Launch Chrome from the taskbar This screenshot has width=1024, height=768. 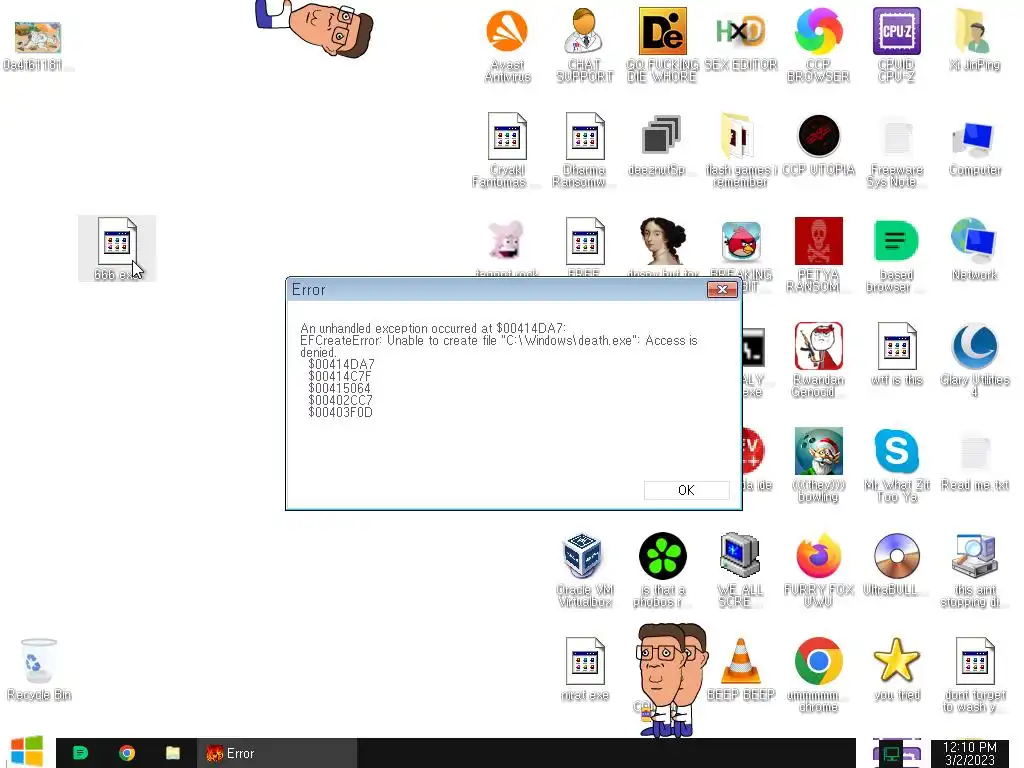(127, 753)
